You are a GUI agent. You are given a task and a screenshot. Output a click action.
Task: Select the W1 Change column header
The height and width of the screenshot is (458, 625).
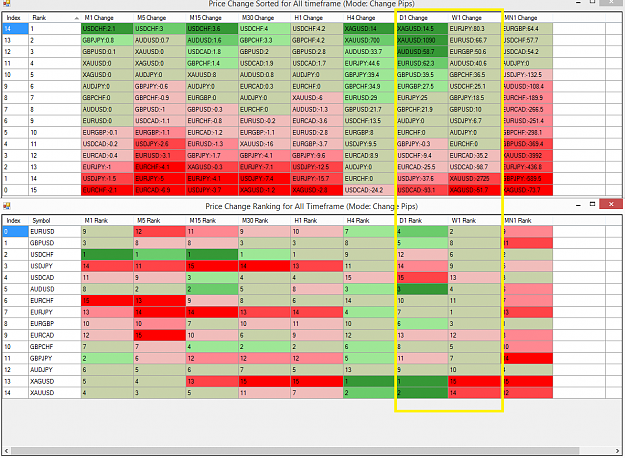pos(474,18)
